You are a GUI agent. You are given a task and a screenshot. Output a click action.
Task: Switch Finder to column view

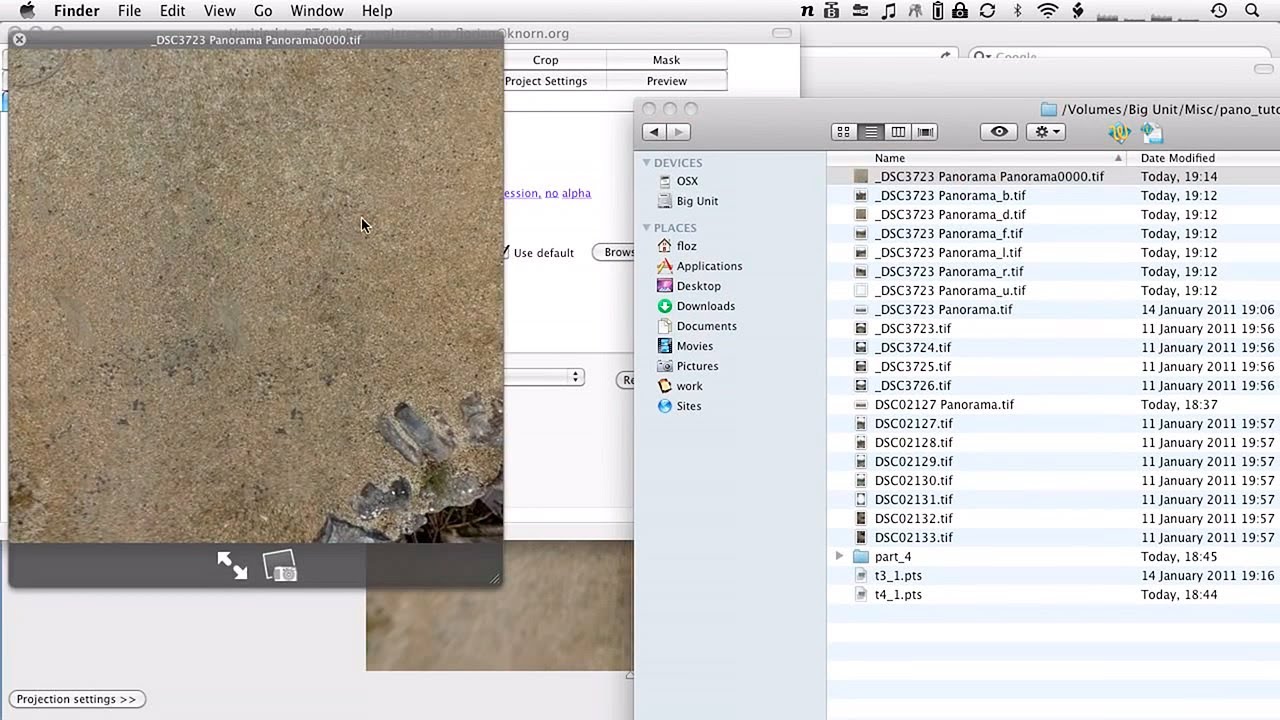898,132
